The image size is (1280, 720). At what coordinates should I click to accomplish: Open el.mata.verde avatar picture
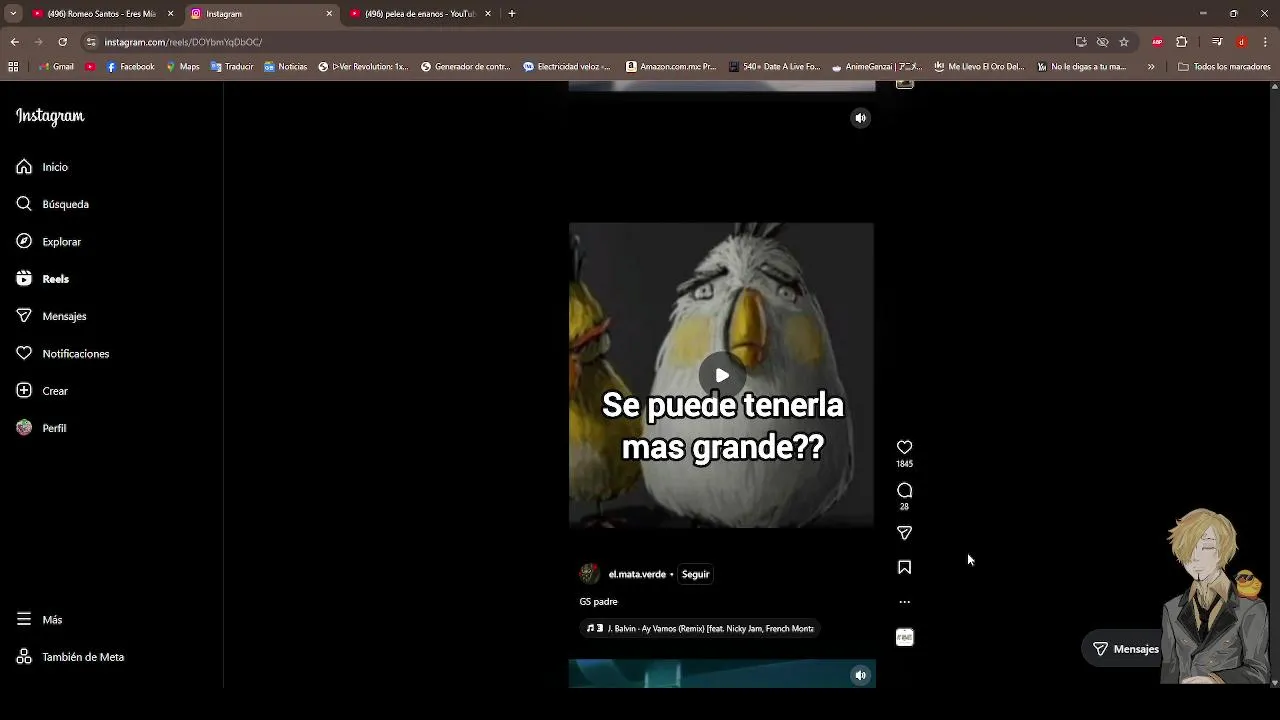coord(589,574)
